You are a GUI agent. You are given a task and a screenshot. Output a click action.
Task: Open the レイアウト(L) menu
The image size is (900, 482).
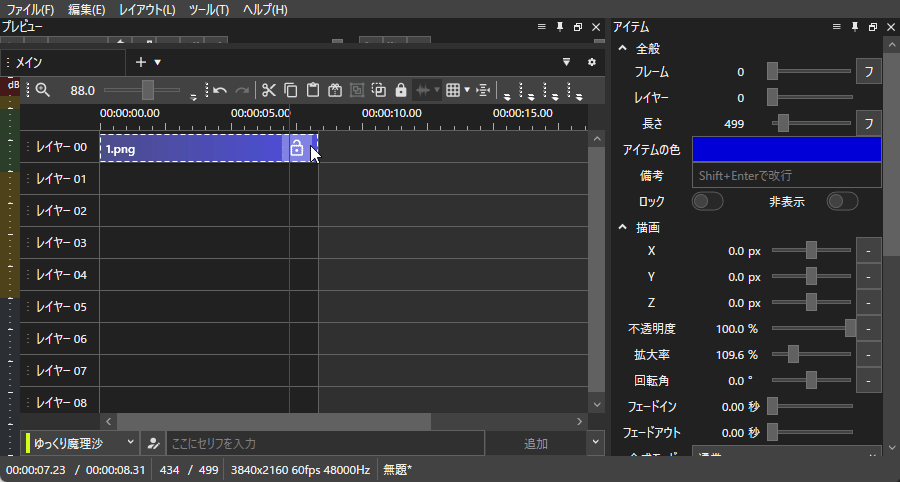point(147,10)
